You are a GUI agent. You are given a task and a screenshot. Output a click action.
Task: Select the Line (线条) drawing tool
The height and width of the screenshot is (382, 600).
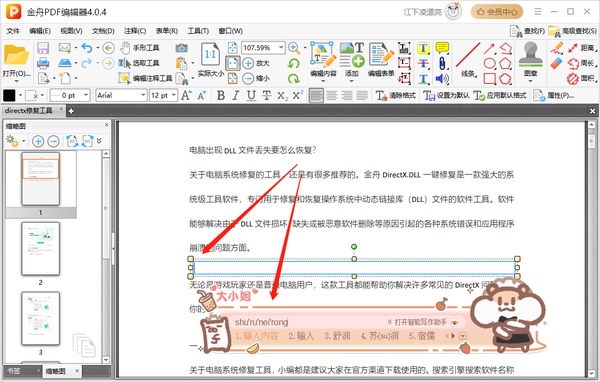468,59
